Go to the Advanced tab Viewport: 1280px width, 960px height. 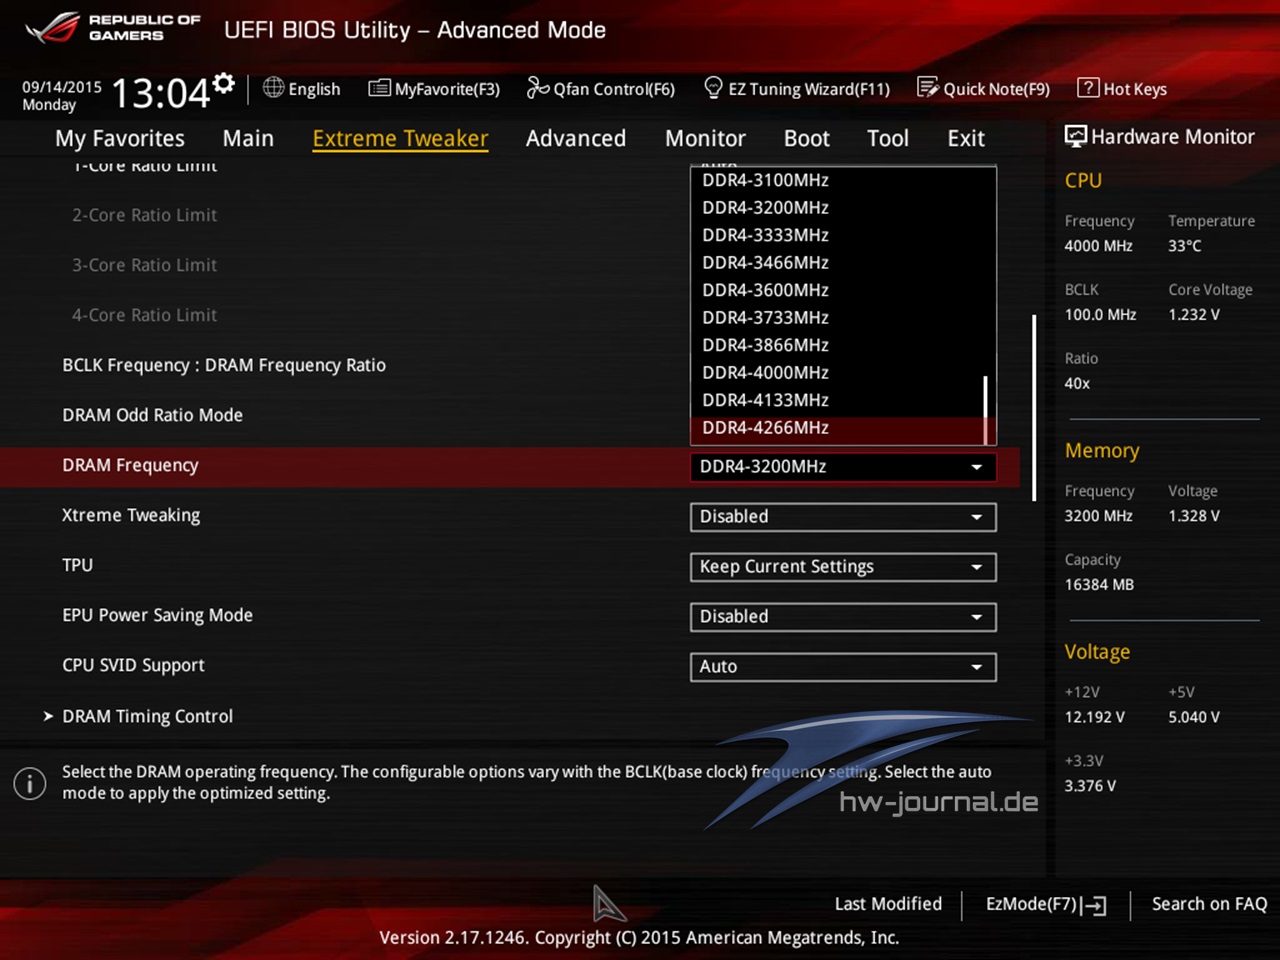coord(576,138)
